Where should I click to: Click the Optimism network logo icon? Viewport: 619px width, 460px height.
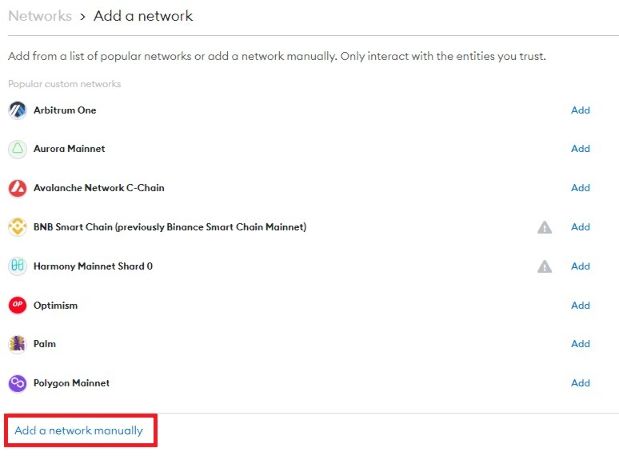pos(17,305)
